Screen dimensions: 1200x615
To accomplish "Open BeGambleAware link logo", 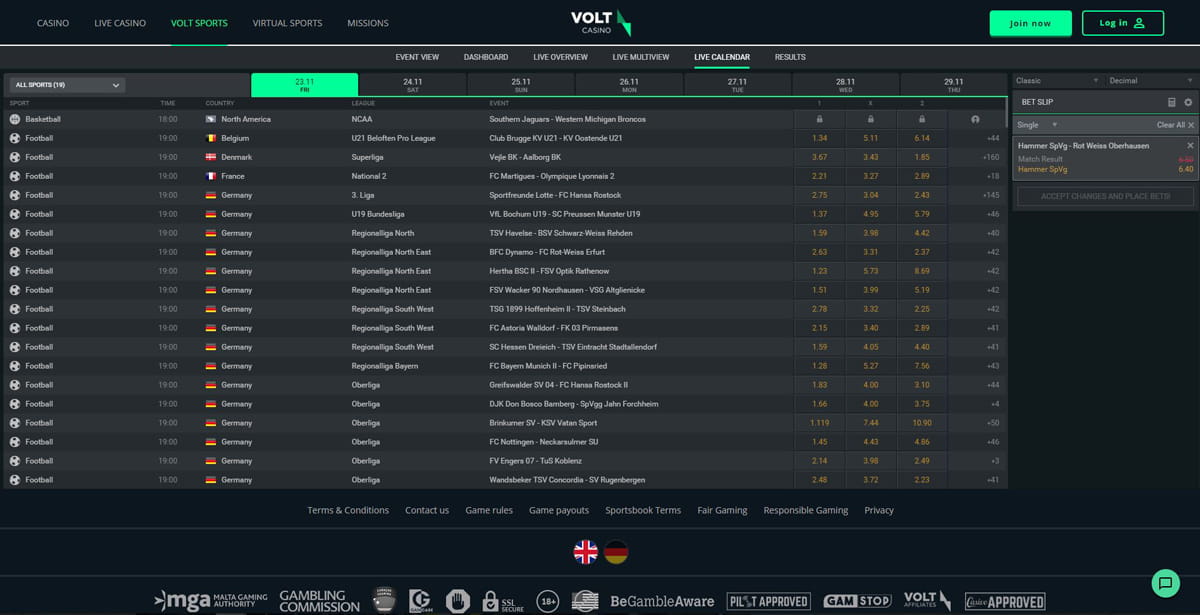I will tap(662, 601).
